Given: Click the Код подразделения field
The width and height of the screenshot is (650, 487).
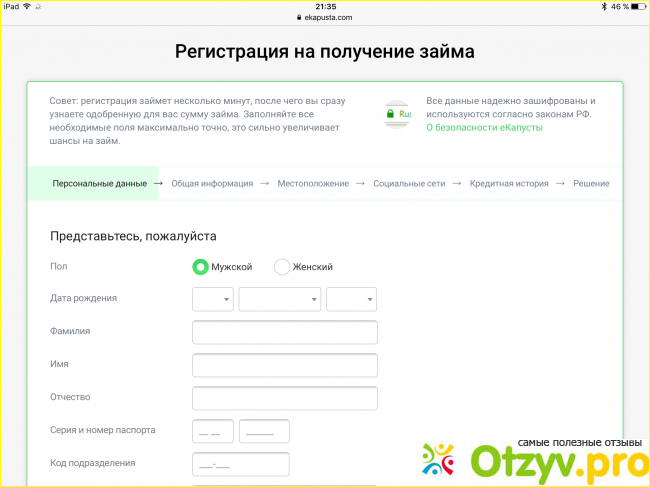Looking at the screenshot, I should 240,464.
